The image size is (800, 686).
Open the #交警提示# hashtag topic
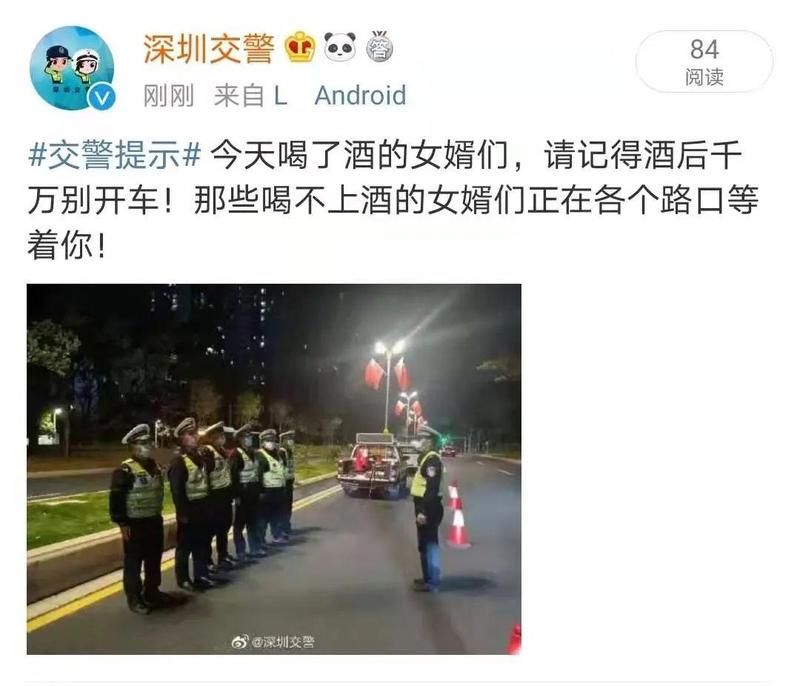point(115,155)
